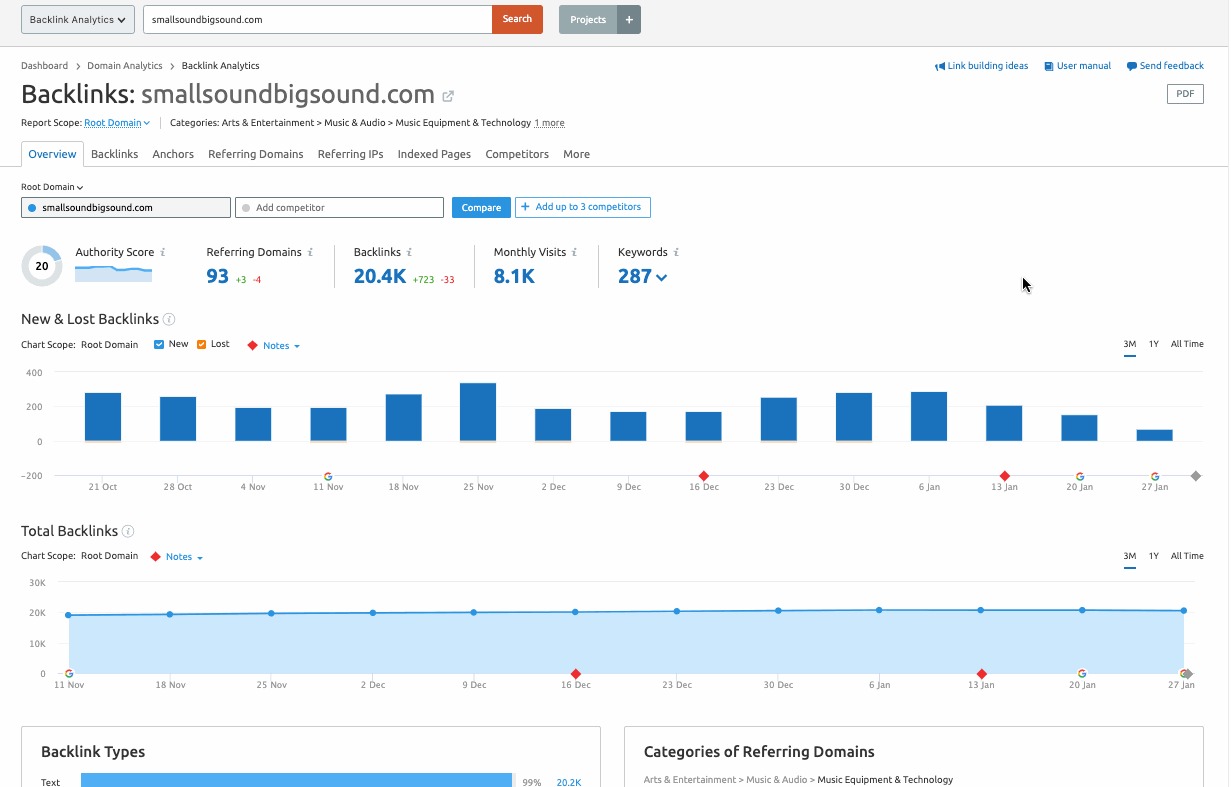The width and height of the screenshot is (1231, 787).
Task: Go to Dashboard in the breadcrumb
Action: coord(44,66)
